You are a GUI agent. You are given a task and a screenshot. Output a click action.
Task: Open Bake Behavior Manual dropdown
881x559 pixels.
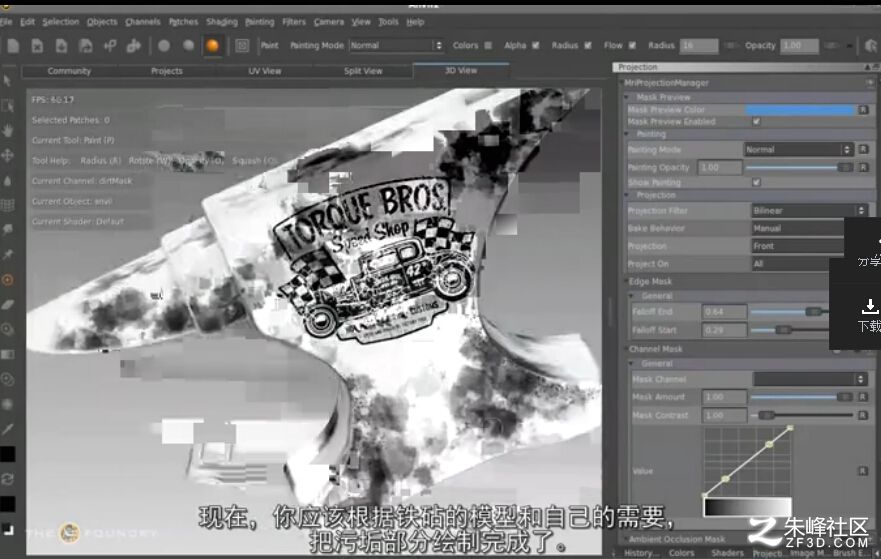click(798, 228)
